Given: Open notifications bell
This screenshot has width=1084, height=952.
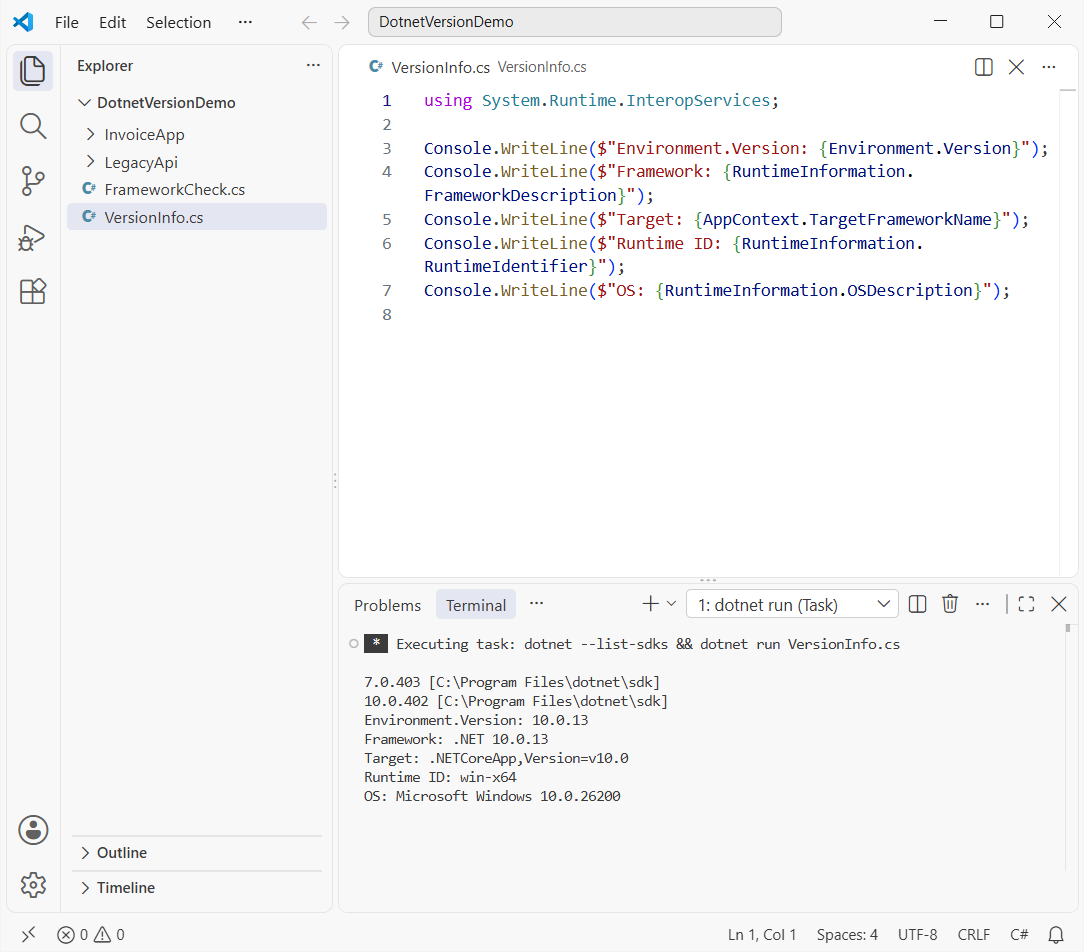Looking at the screenshot, I should tap(1056, 935).
